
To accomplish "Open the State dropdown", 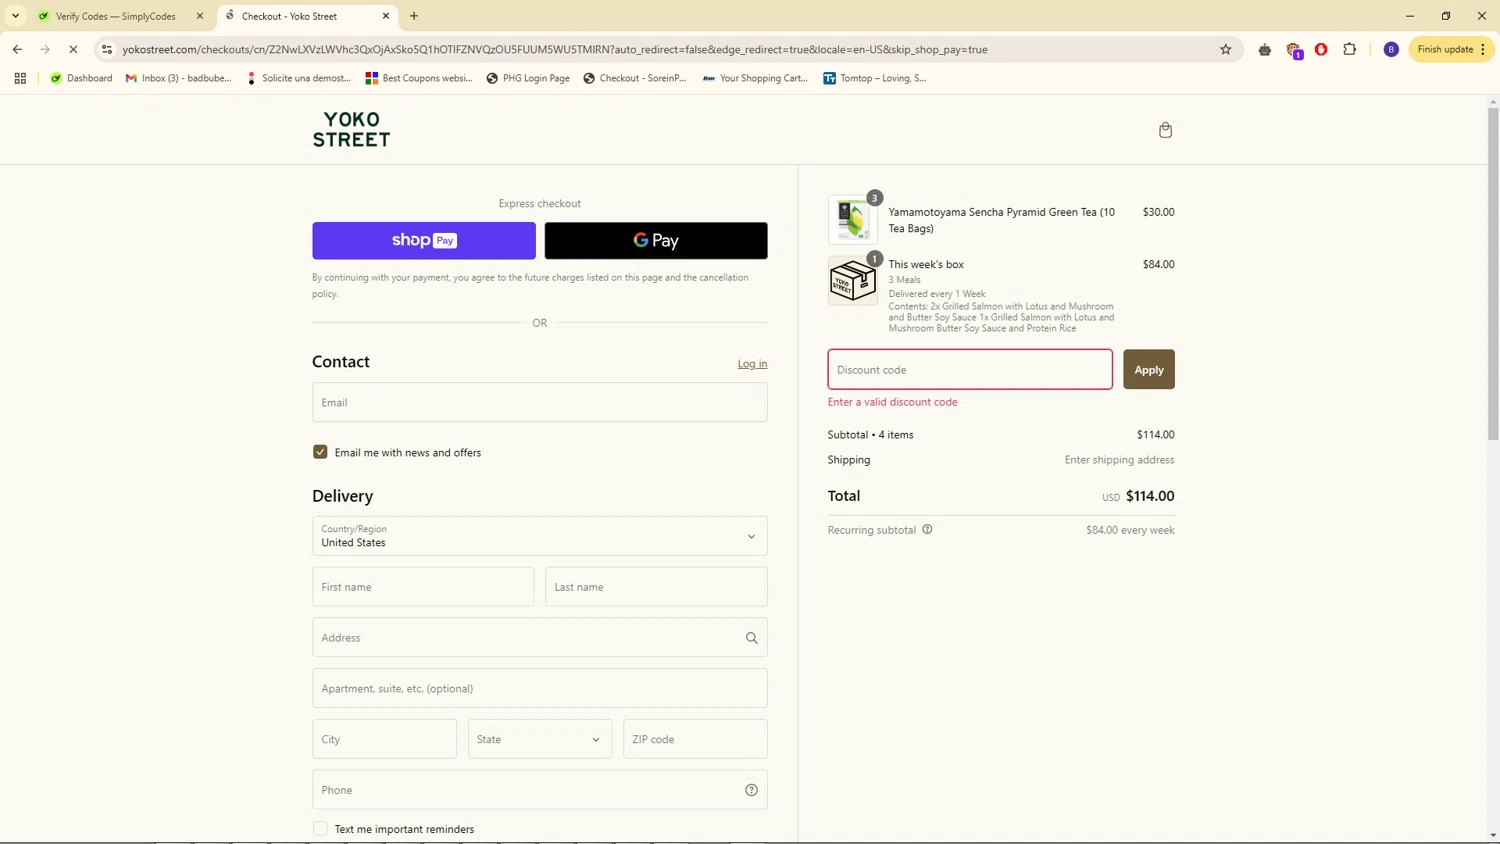I will coord(540,739).
